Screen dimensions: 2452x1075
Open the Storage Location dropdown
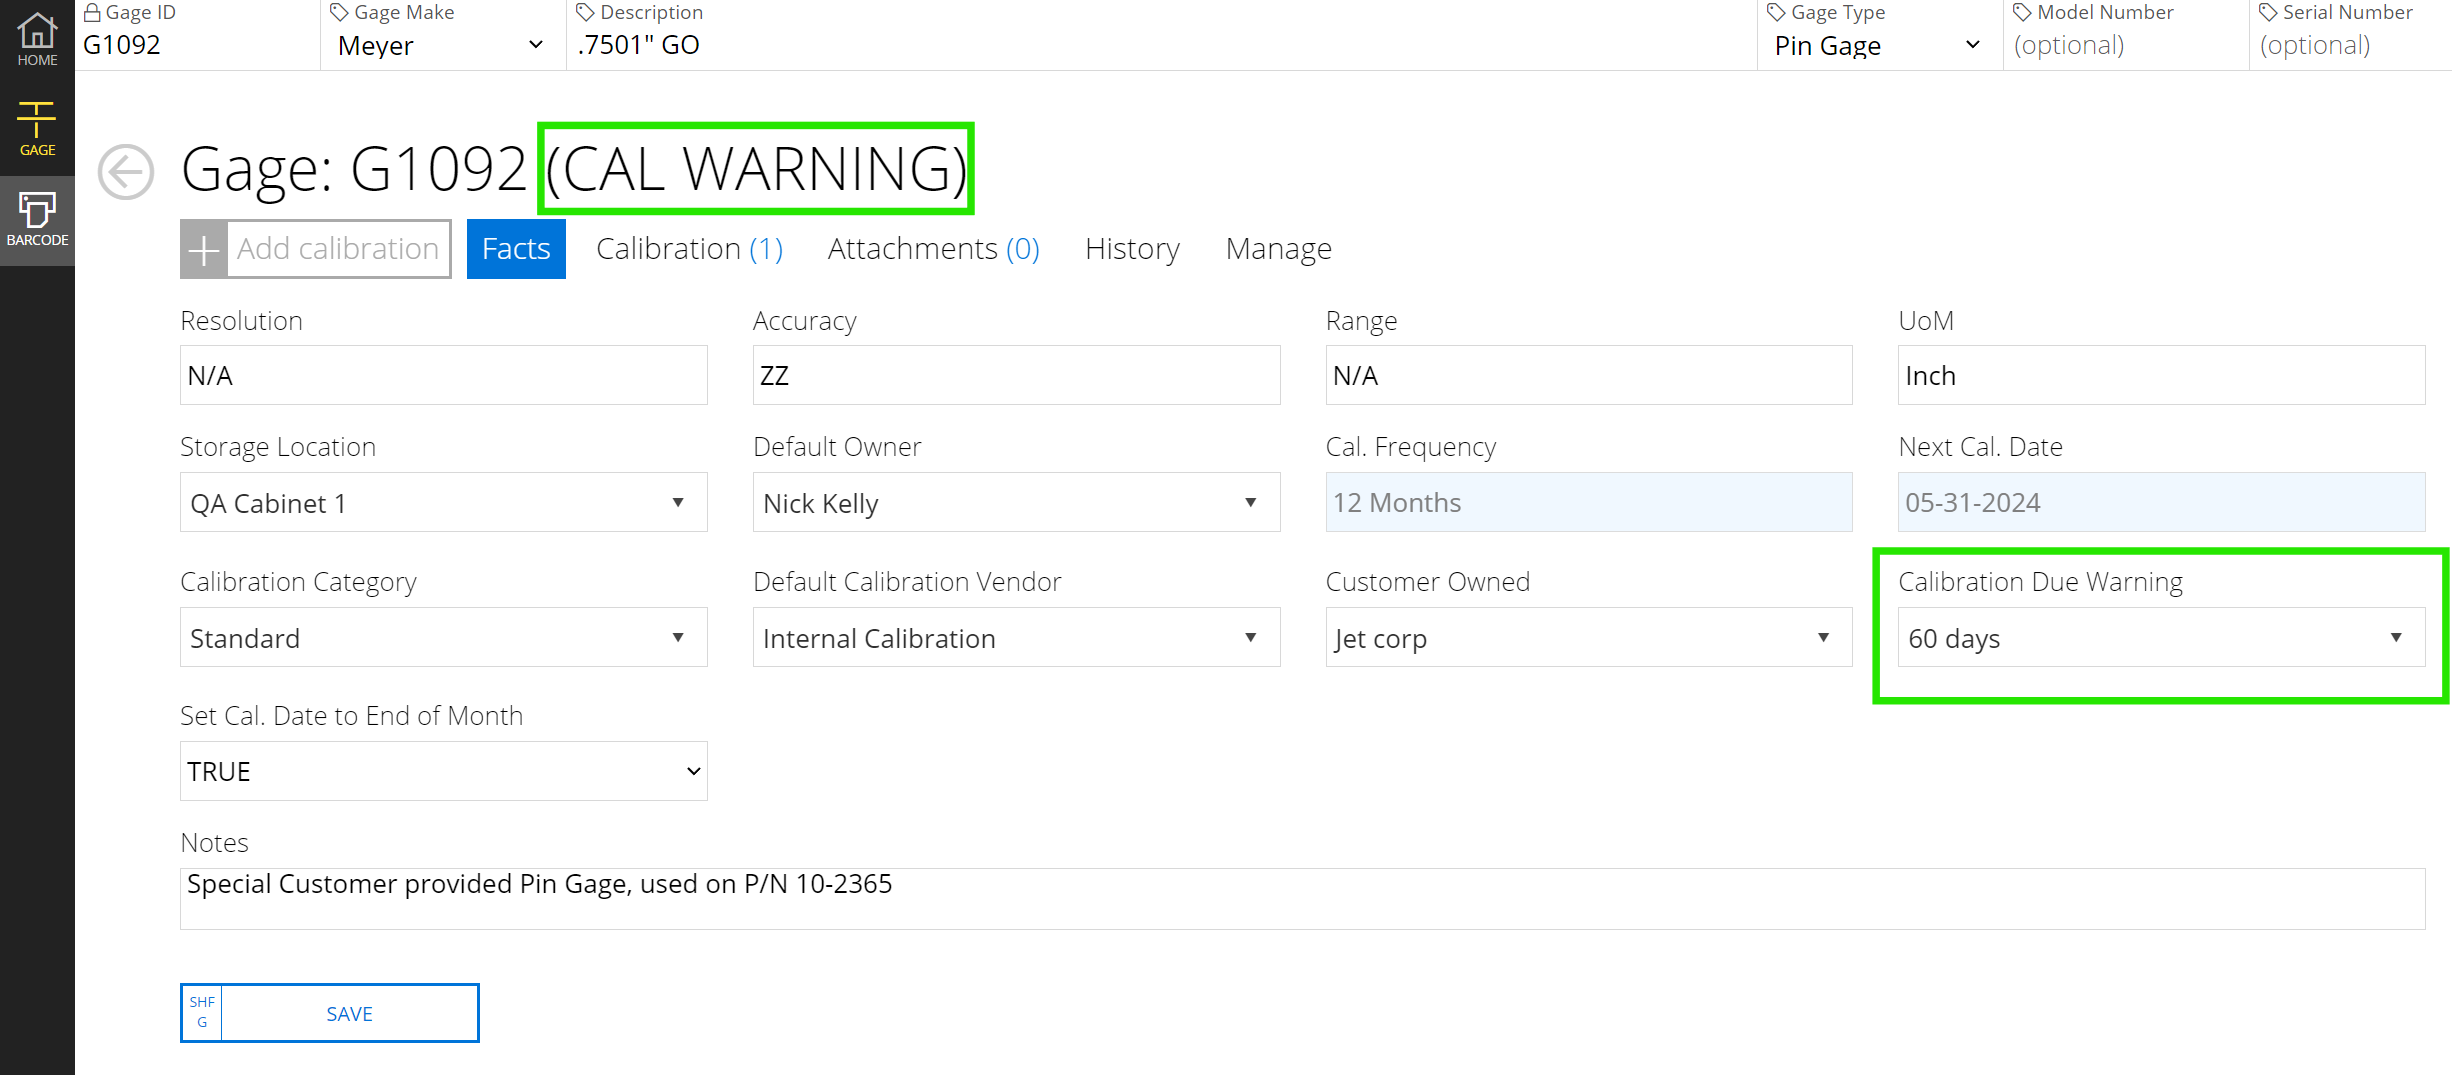point(444,503)
